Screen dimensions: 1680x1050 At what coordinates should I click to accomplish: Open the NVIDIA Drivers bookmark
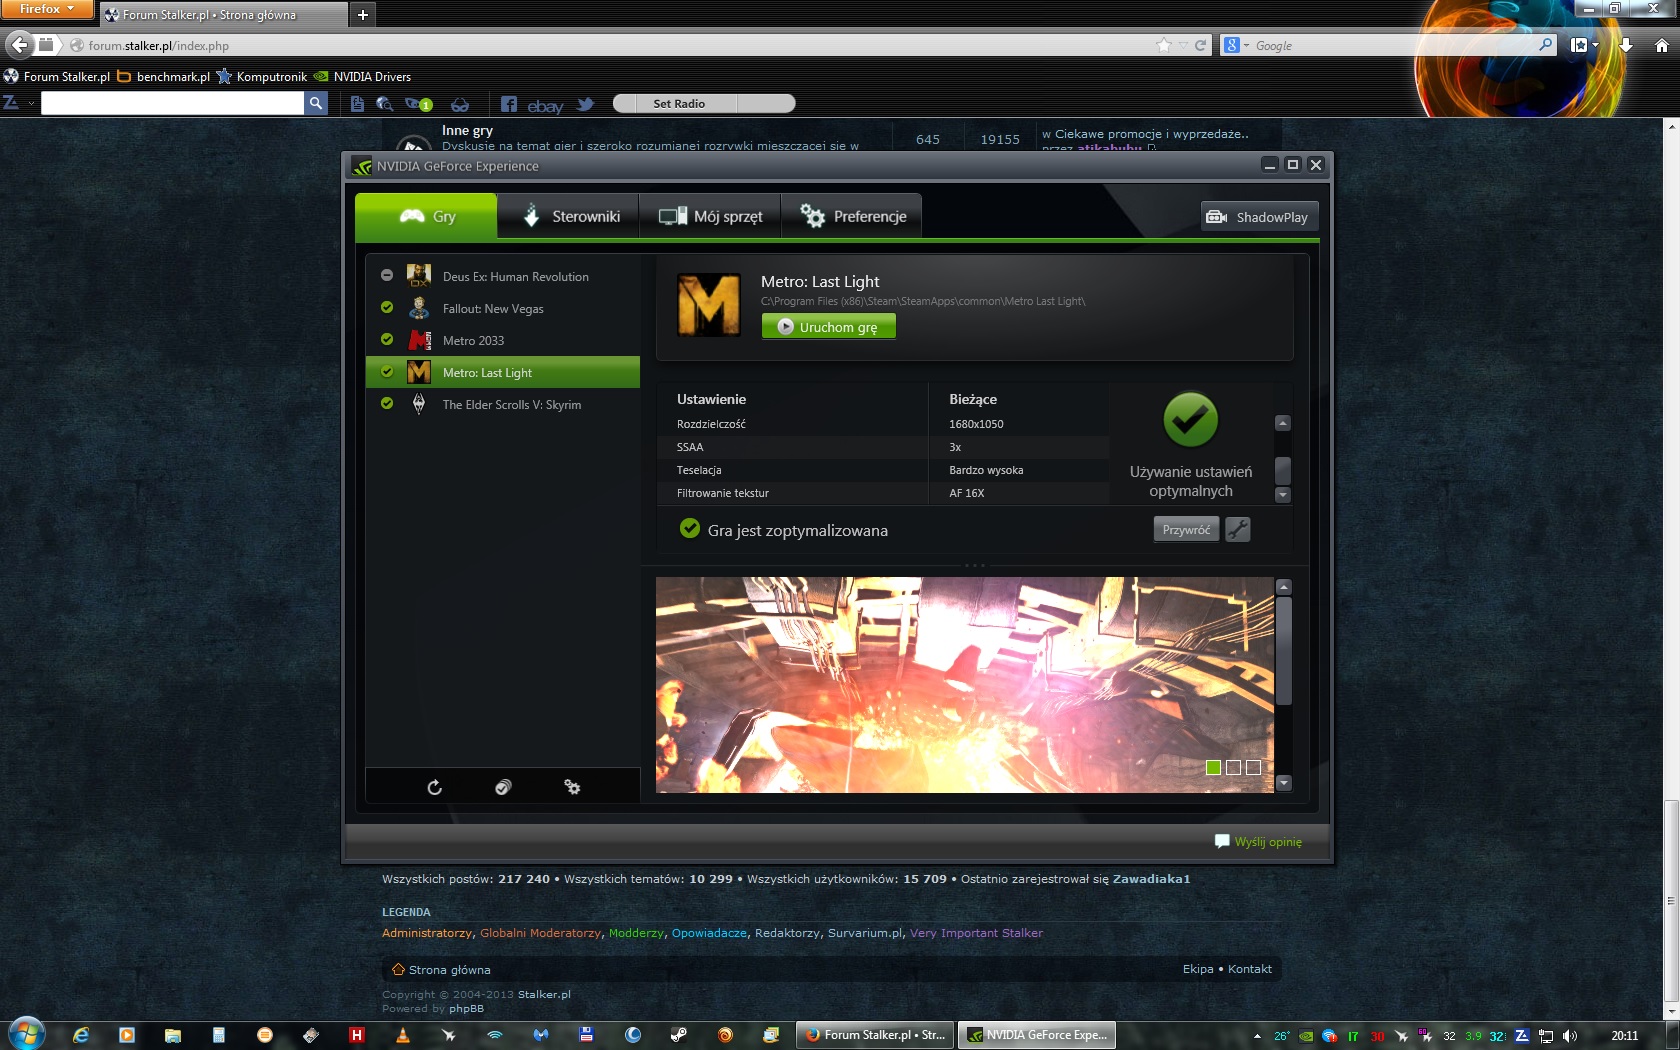(x=362, y=76)
